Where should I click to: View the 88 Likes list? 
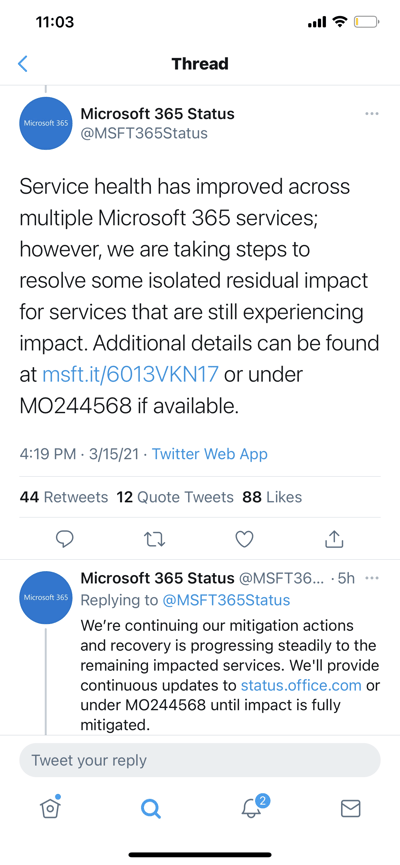272,497
